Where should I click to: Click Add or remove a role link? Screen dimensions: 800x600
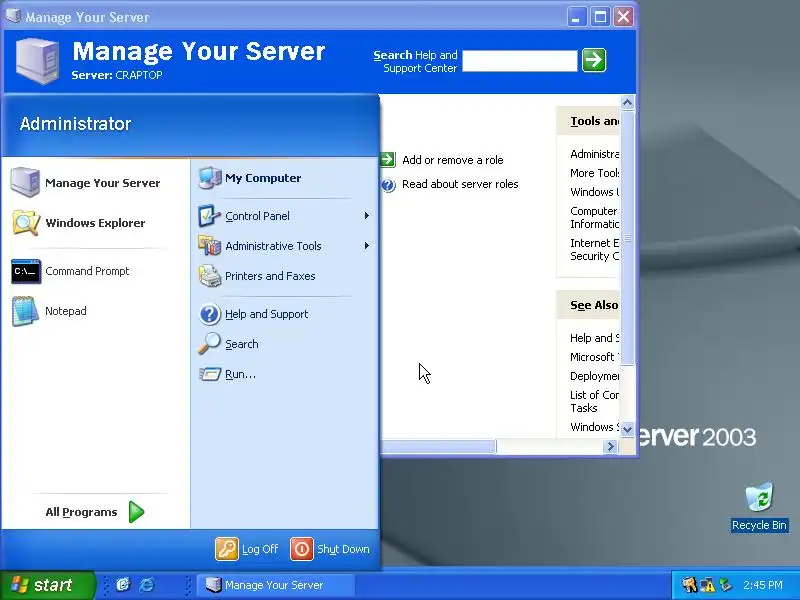tap(453, 160)
